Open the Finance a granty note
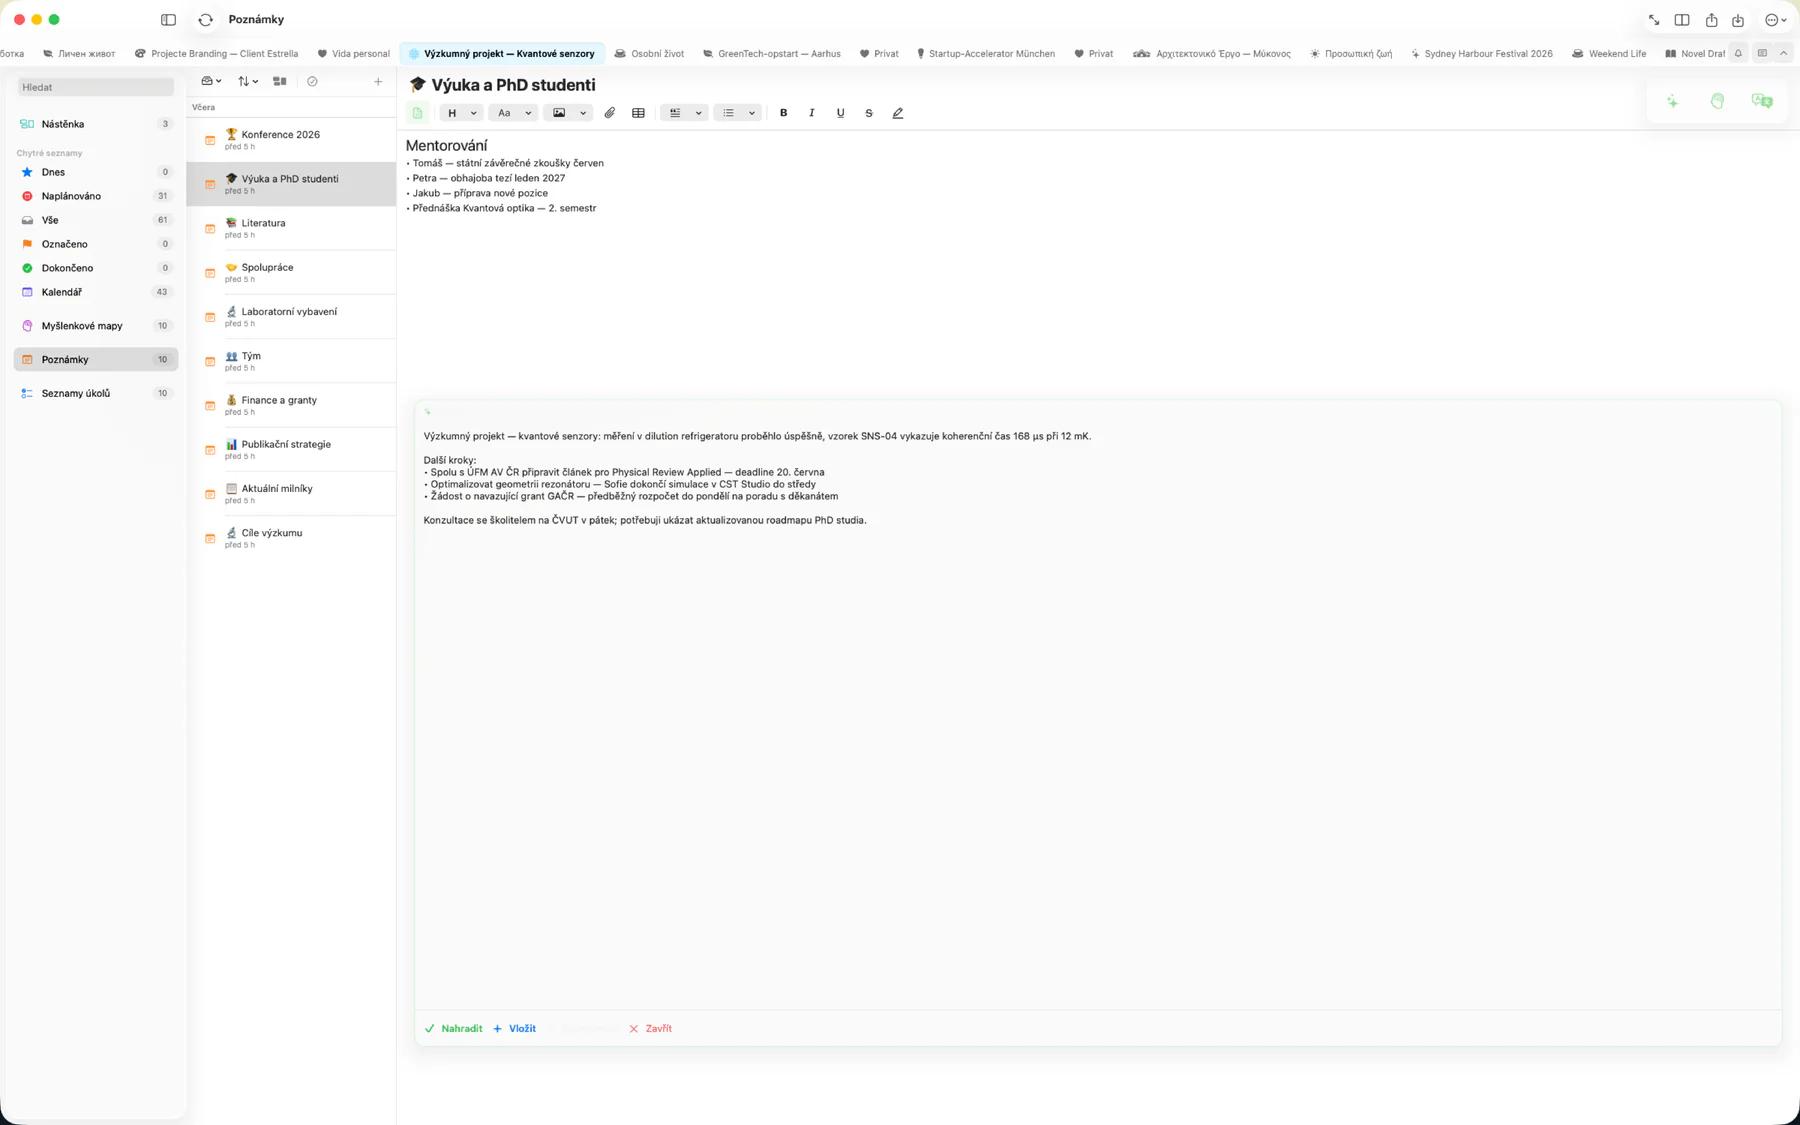This screenshot has width=1800, height=1125. [x=291, y=405]
